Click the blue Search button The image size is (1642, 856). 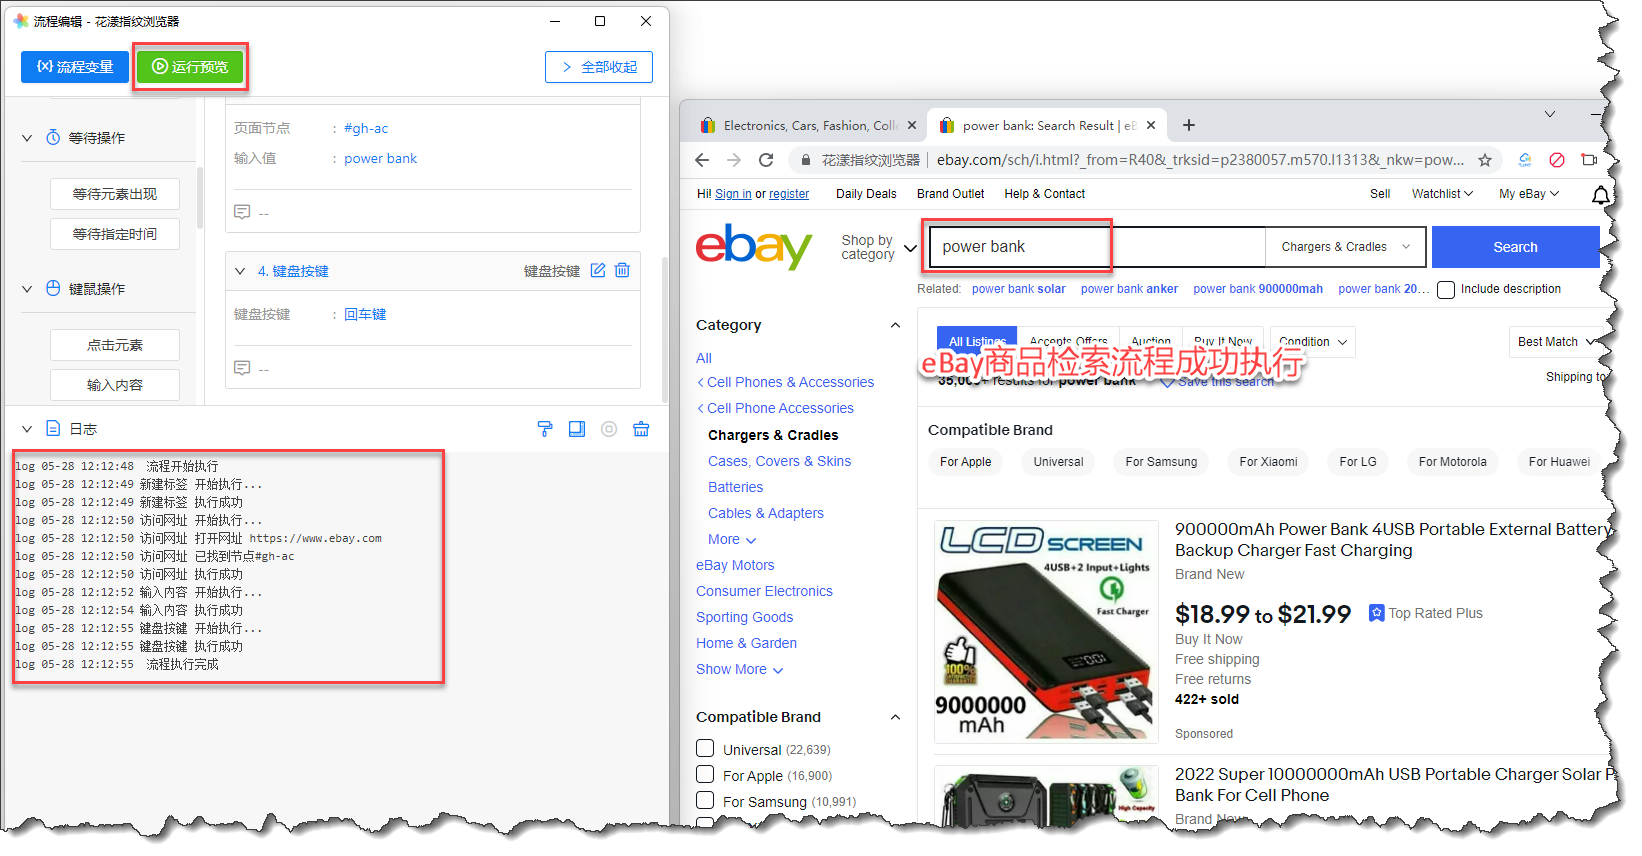click(1515, 247)
